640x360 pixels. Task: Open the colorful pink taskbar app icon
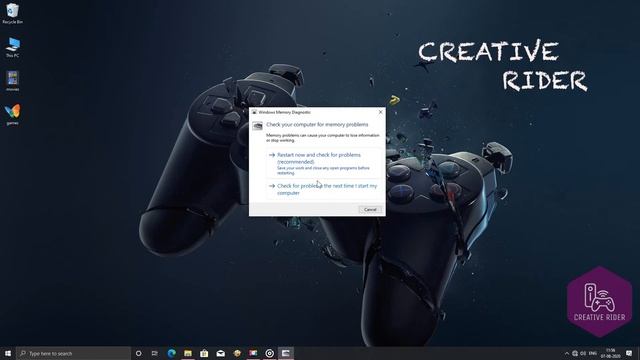point(253,353)
